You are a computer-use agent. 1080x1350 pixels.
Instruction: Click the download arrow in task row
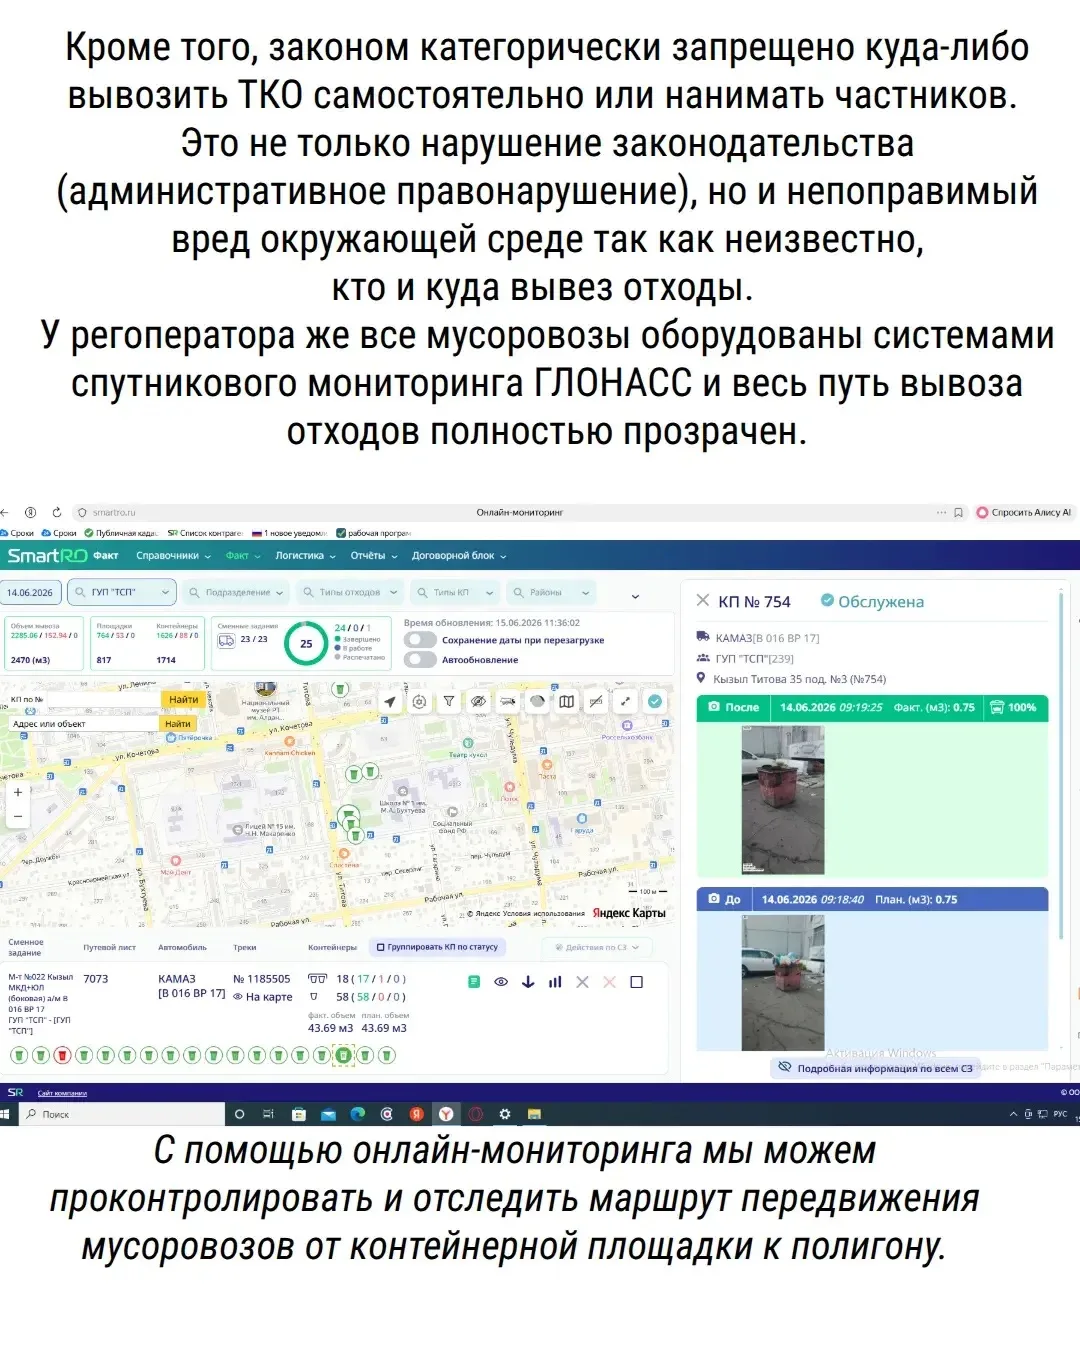(x=528, y=982)
